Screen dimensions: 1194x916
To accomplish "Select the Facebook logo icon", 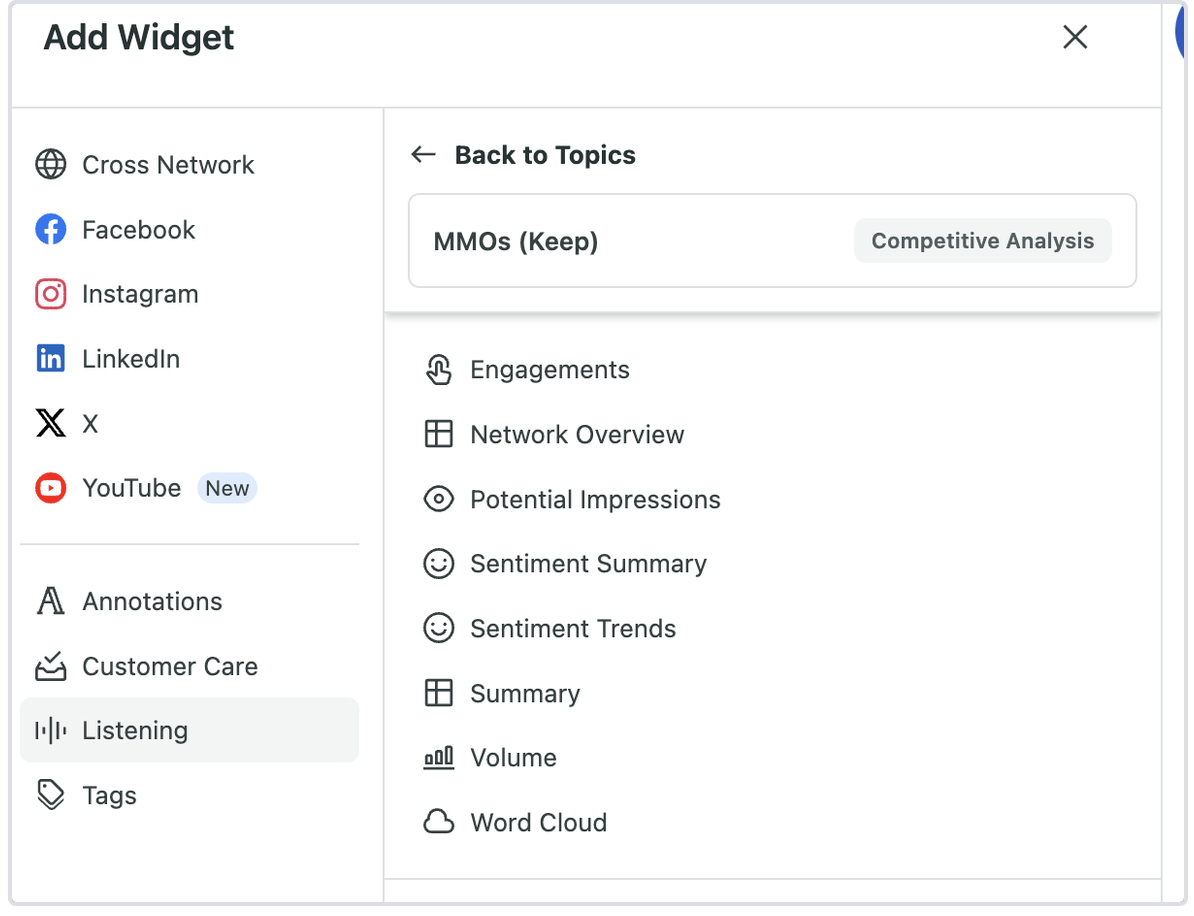I will 51,229.
